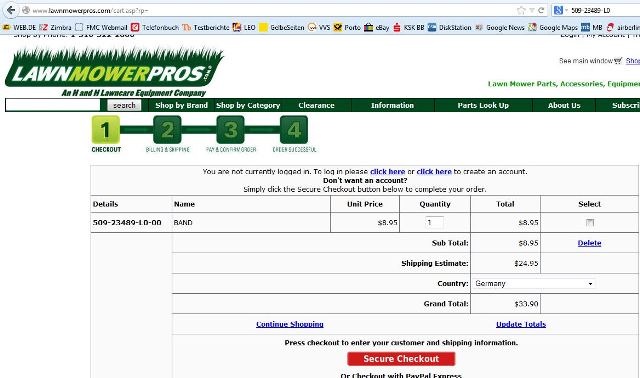Viewport: 640px width, 378px height.
Task: Open Parts Look Up menu item
Action: coord(483,105)
